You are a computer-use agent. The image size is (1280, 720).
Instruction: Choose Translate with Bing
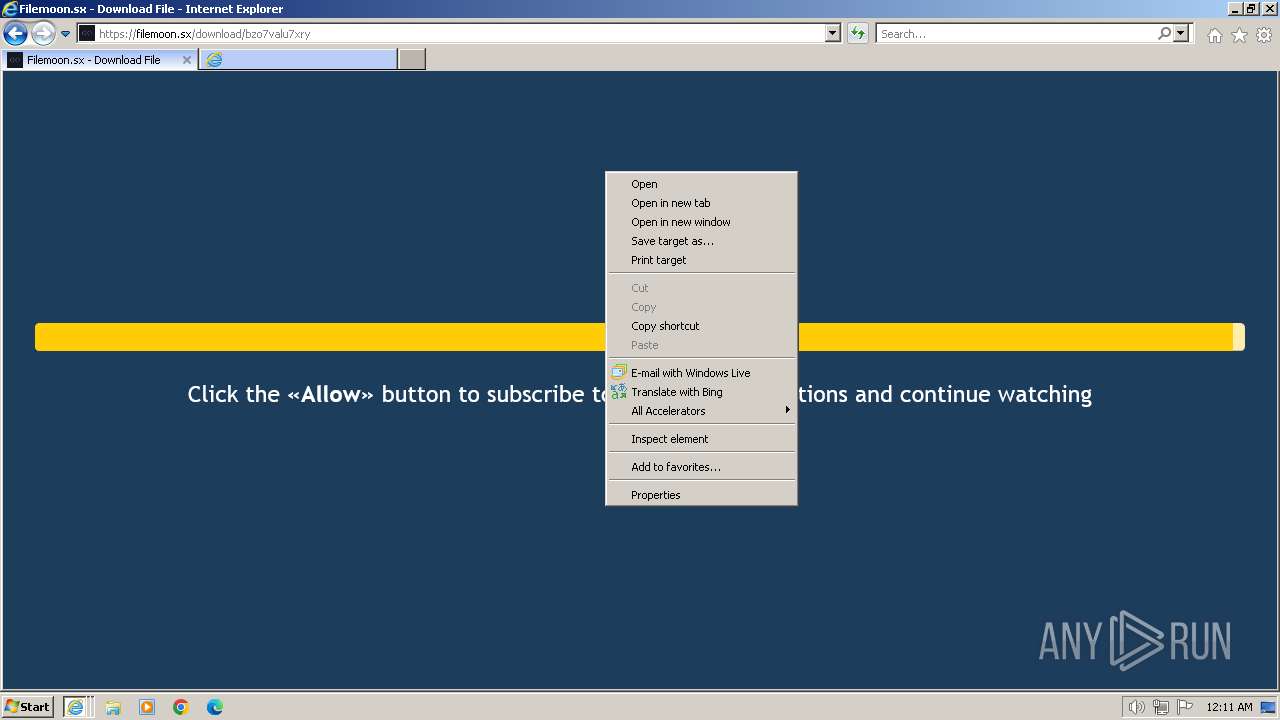click(701, 392)
